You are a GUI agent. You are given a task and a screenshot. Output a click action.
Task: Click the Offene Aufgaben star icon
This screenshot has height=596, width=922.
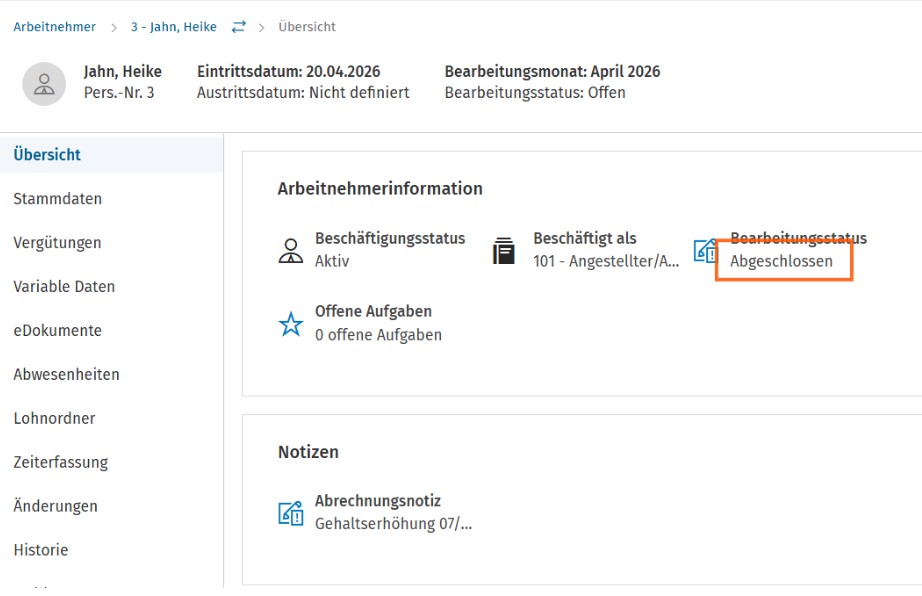[x=290, y=324]
